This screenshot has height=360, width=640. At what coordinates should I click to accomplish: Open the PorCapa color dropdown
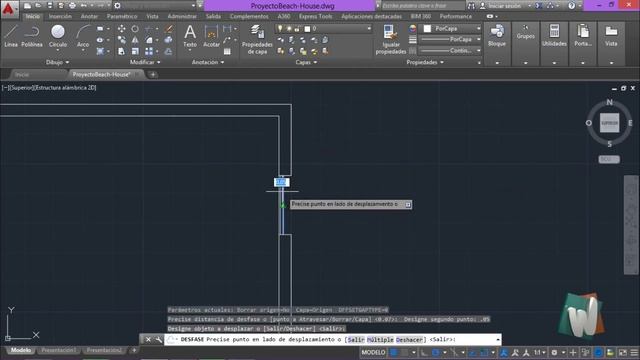click(x=451, y=29)
